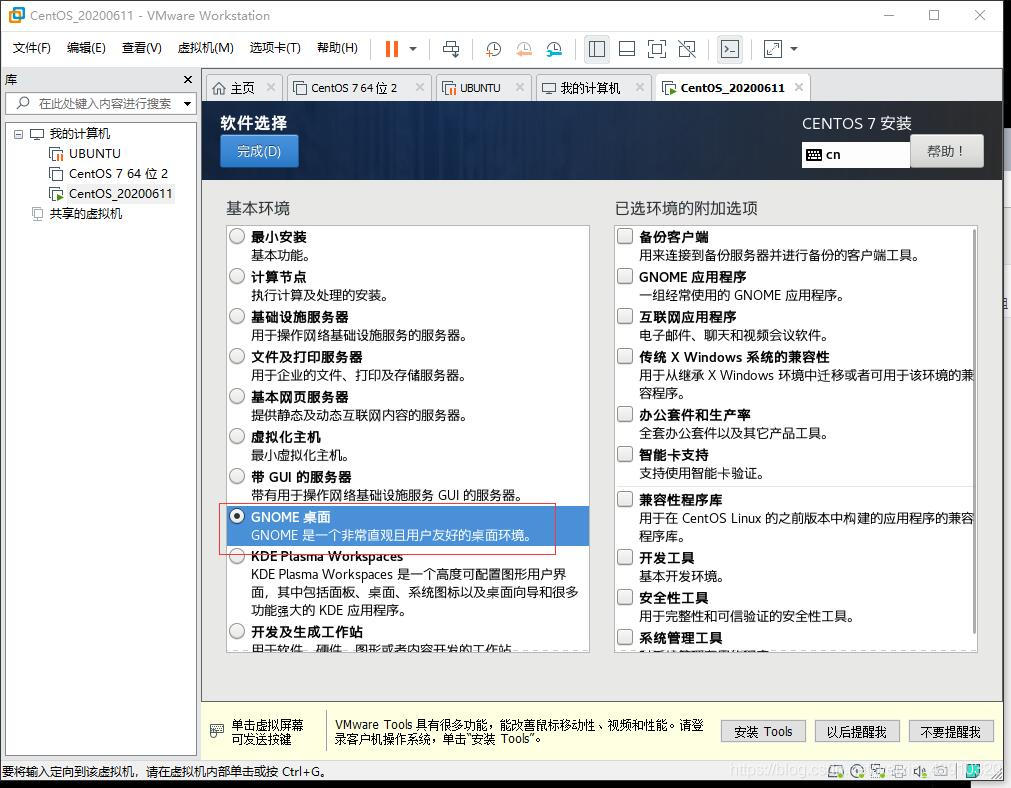Open the 虚拟机 menu
The height and width of the screenshot is (788, 1011).
click(205, 47)
